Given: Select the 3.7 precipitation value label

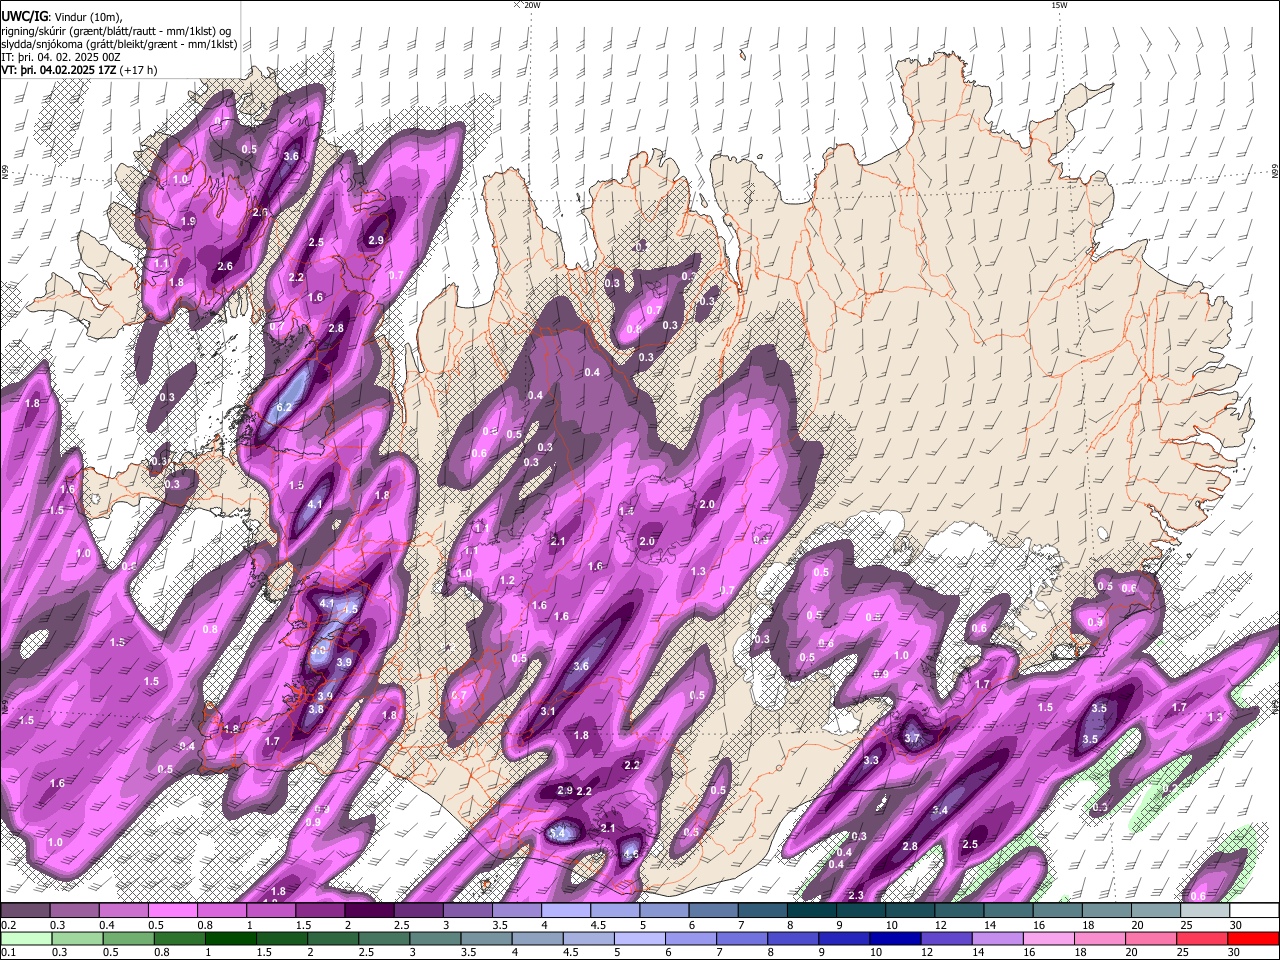Looking at the screenshot, I should tap(911, 739).
